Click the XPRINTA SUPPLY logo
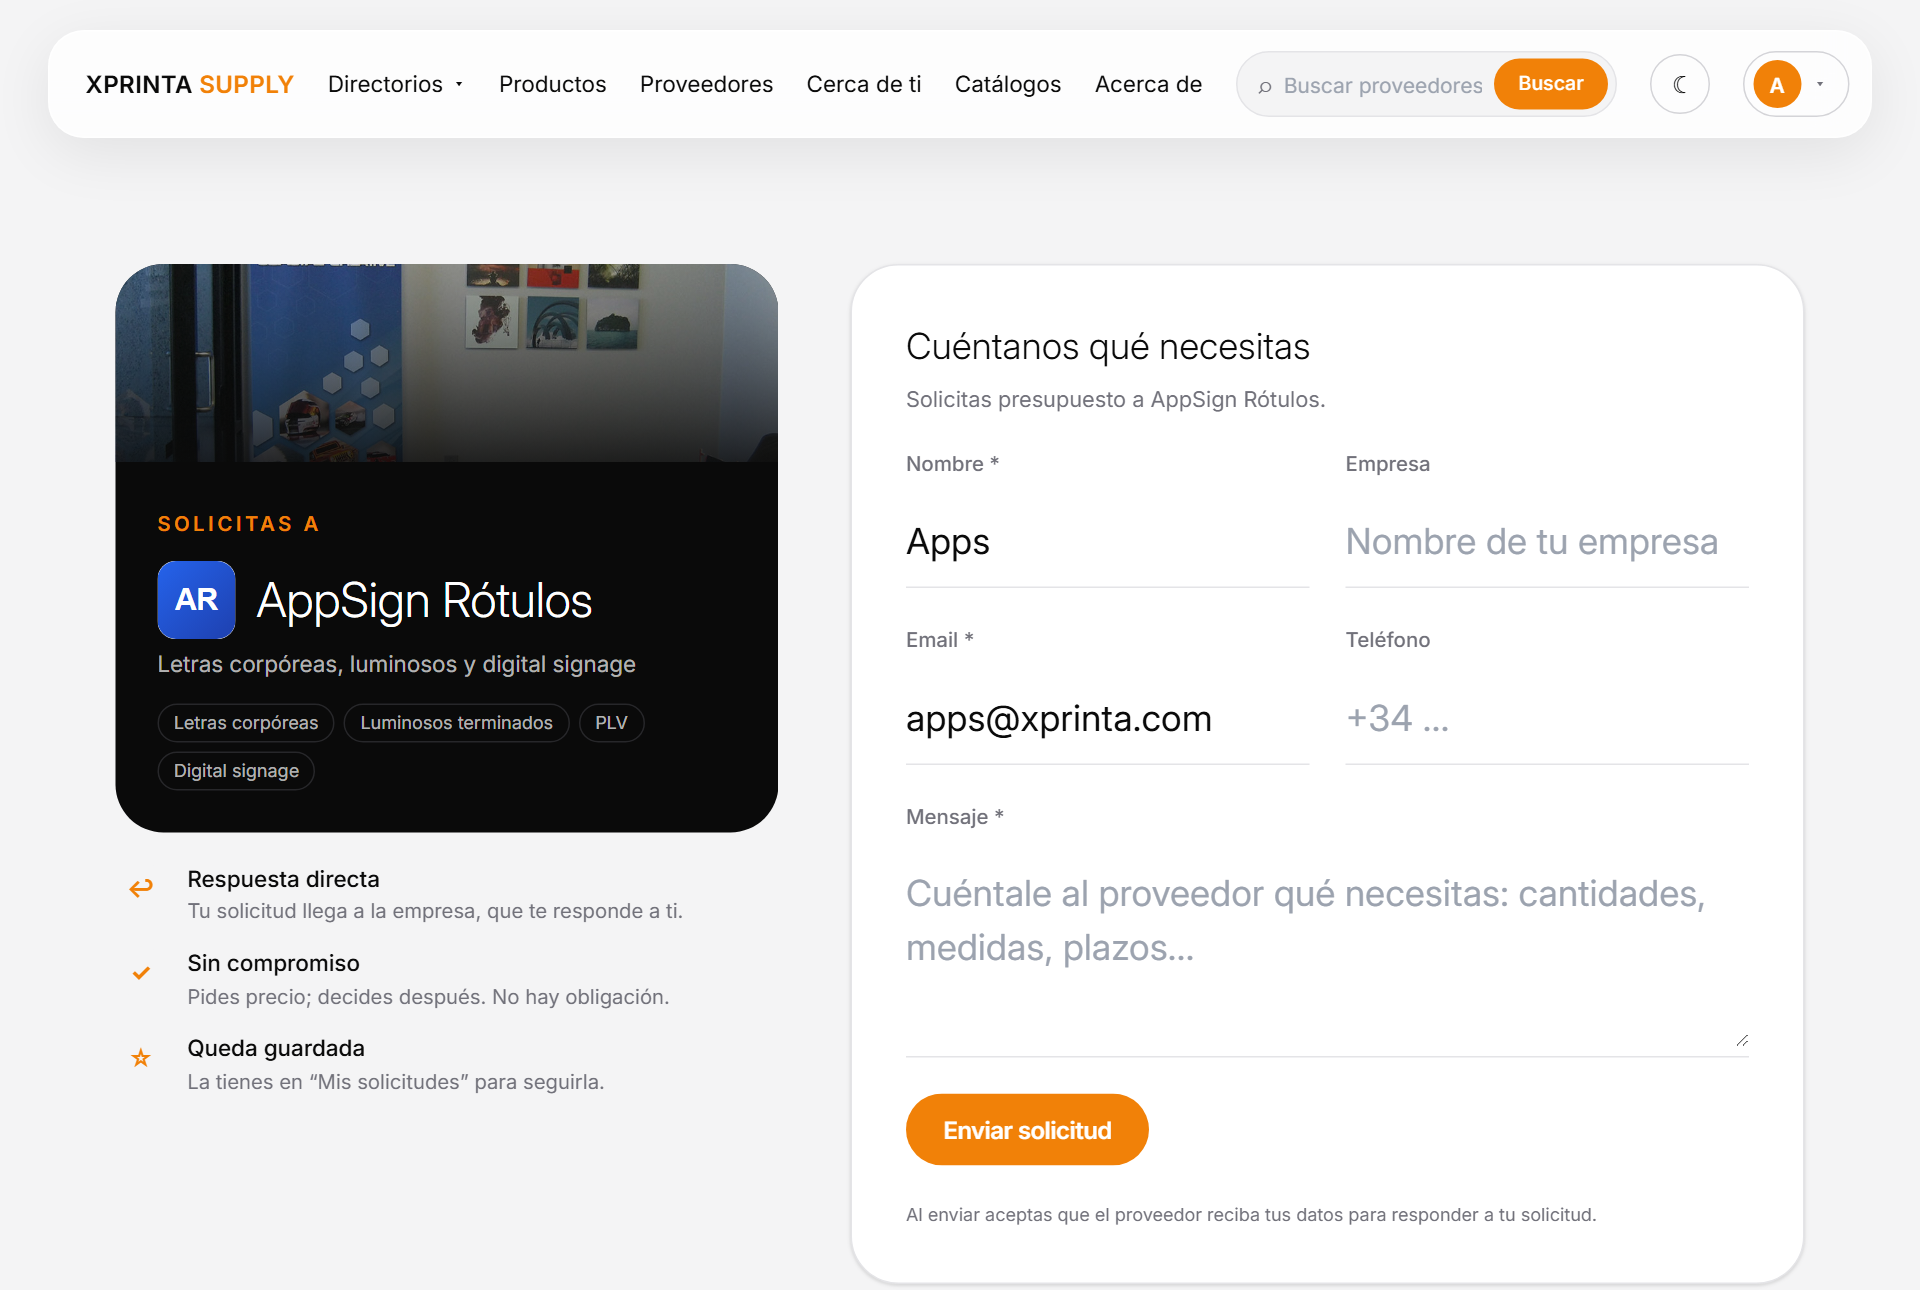Screen dimensions: 1920x1290 pos(189,84)
